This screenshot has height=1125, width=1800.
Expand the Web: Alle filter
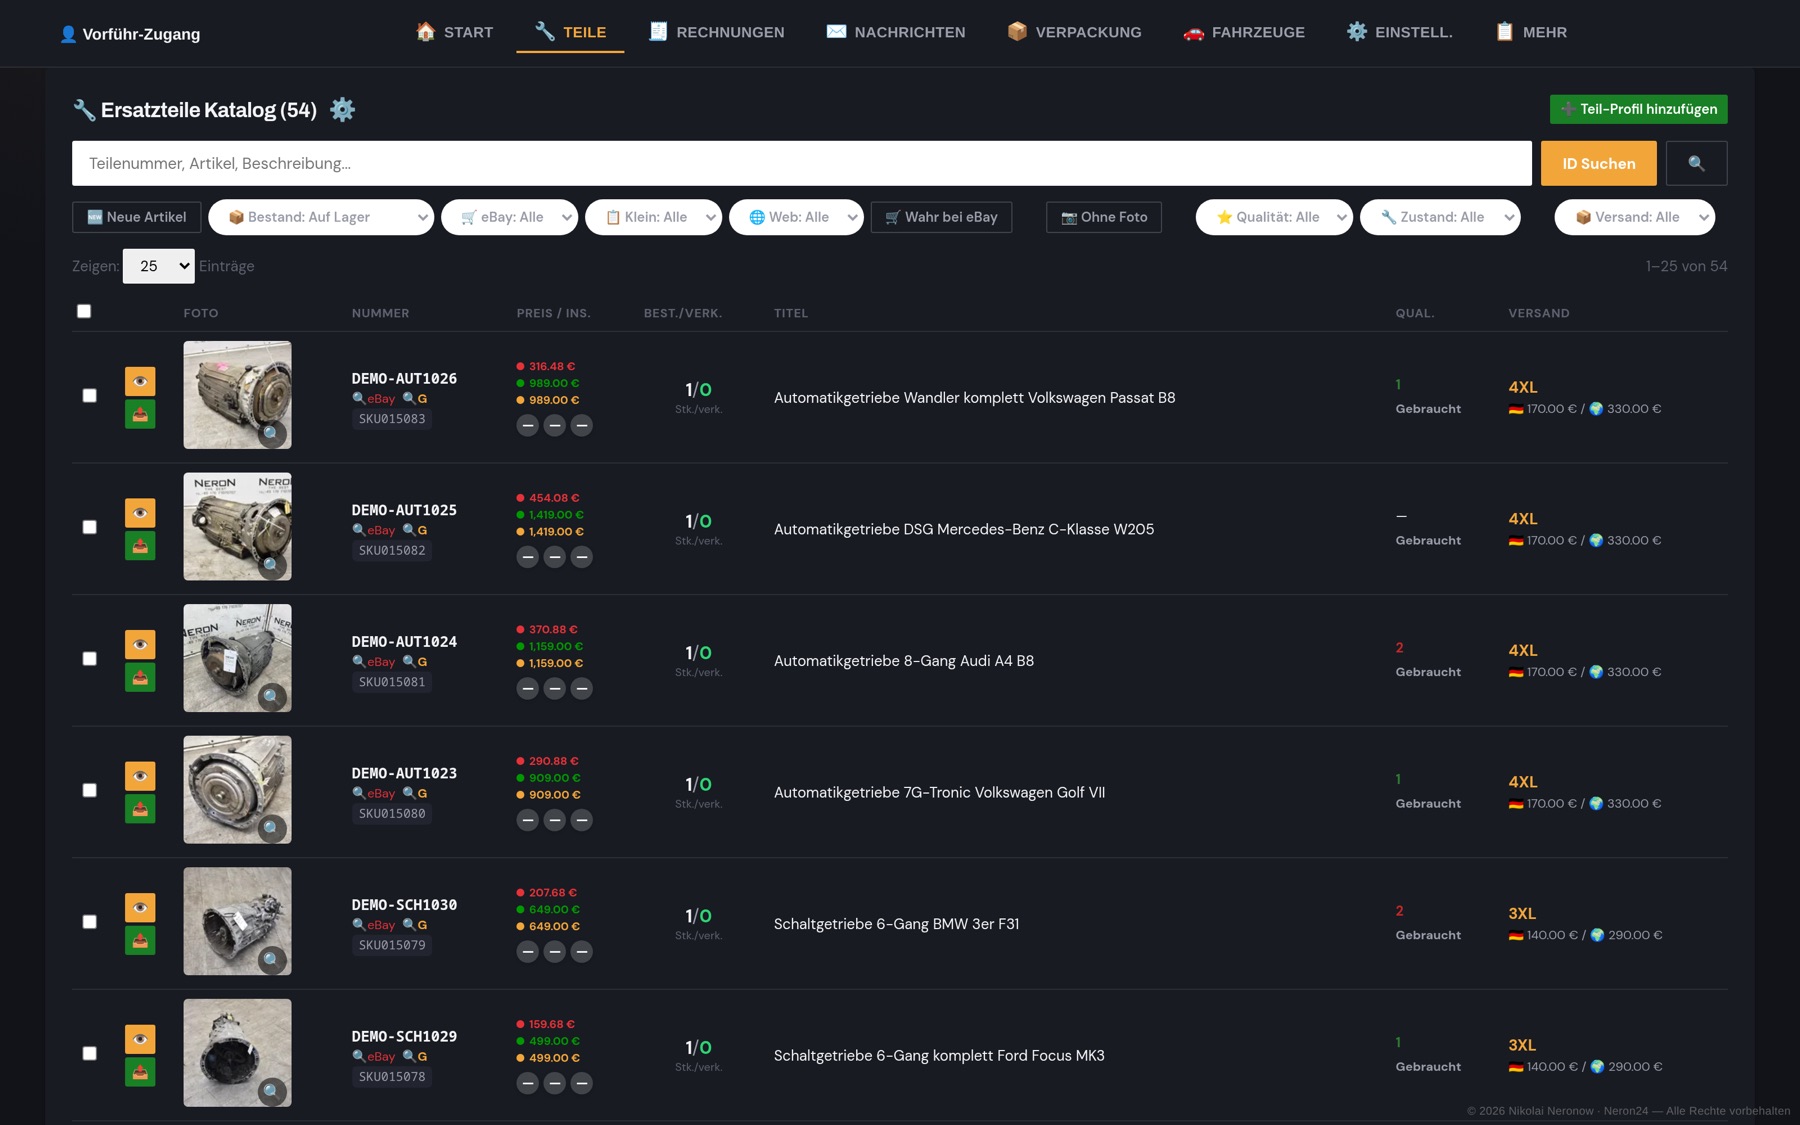pos(796,217)
